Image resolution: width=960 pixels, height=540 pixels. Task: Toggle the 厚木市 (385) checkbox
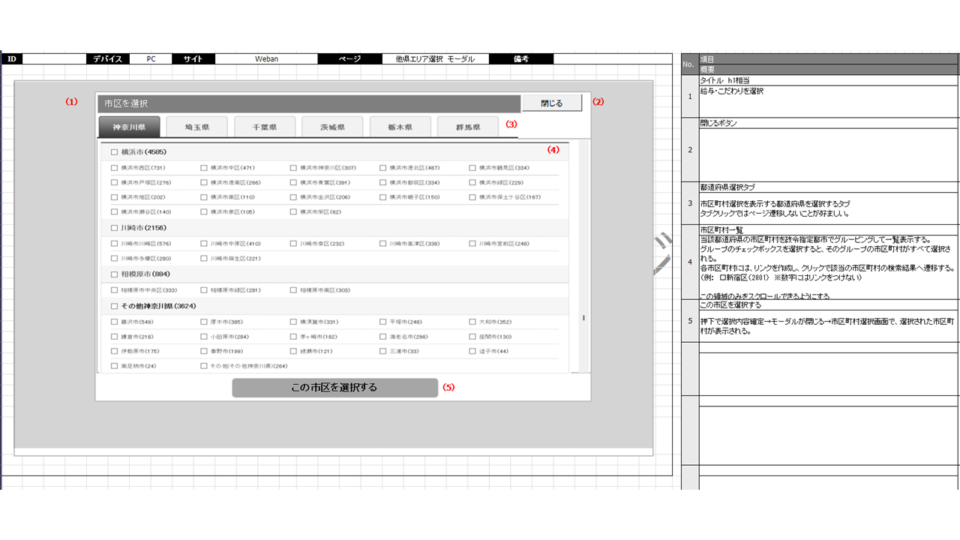click(204, 322)
